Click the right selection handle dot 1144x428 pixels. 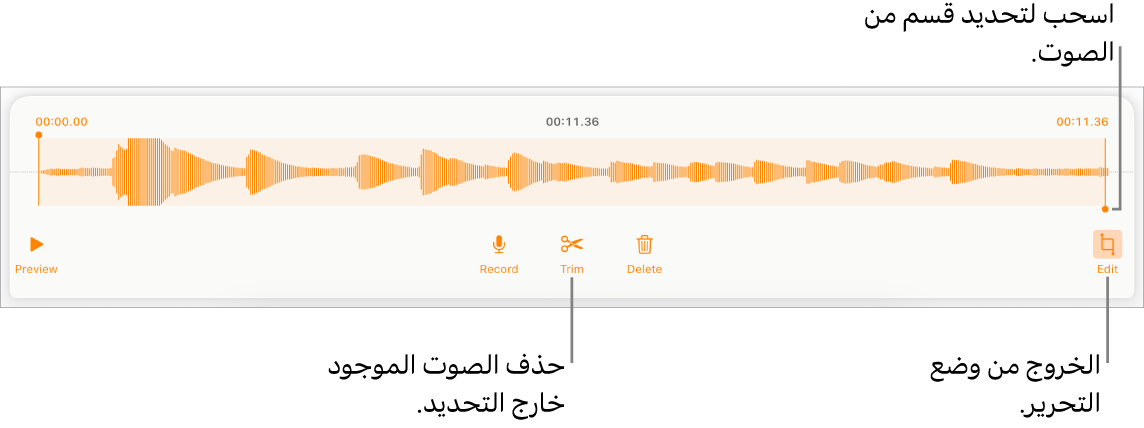pos(1105,209)
